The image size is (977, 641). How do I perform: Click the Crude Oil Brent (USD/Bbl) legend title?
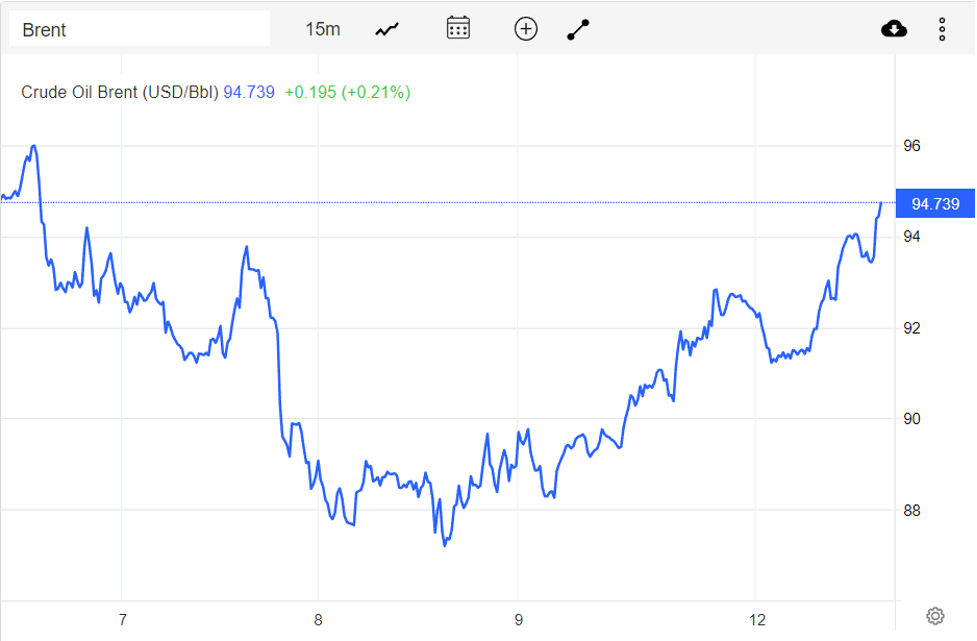click(x=120, y=92)
